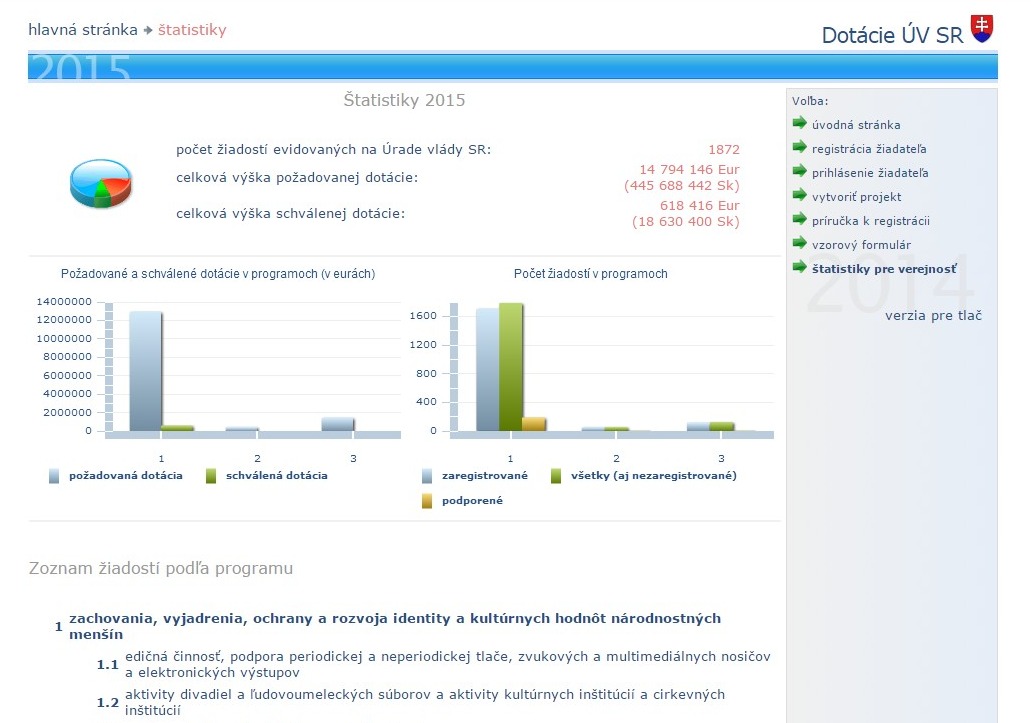Image resolution: width=1031 pixels, height=723 pixels.
Task: Open the verzia pre tlač link
Action: [x=933, y=316]
